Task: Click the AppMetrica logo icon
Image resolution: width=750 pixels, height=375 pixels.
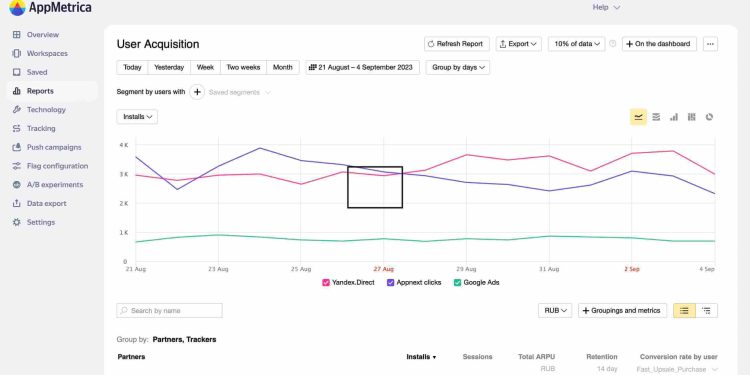Action: pos(17,8)
